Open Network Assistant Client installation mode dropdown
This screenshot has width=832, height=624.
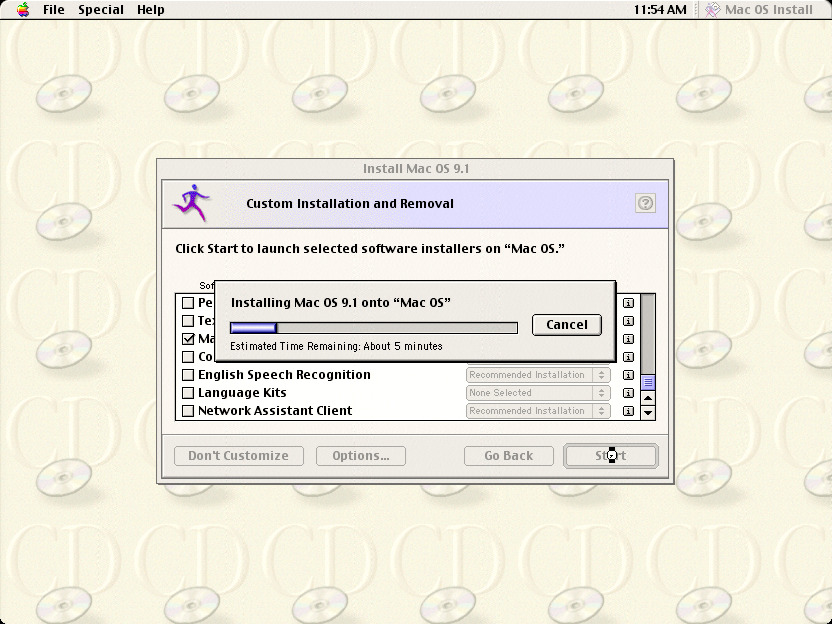(x=538, y=411)
